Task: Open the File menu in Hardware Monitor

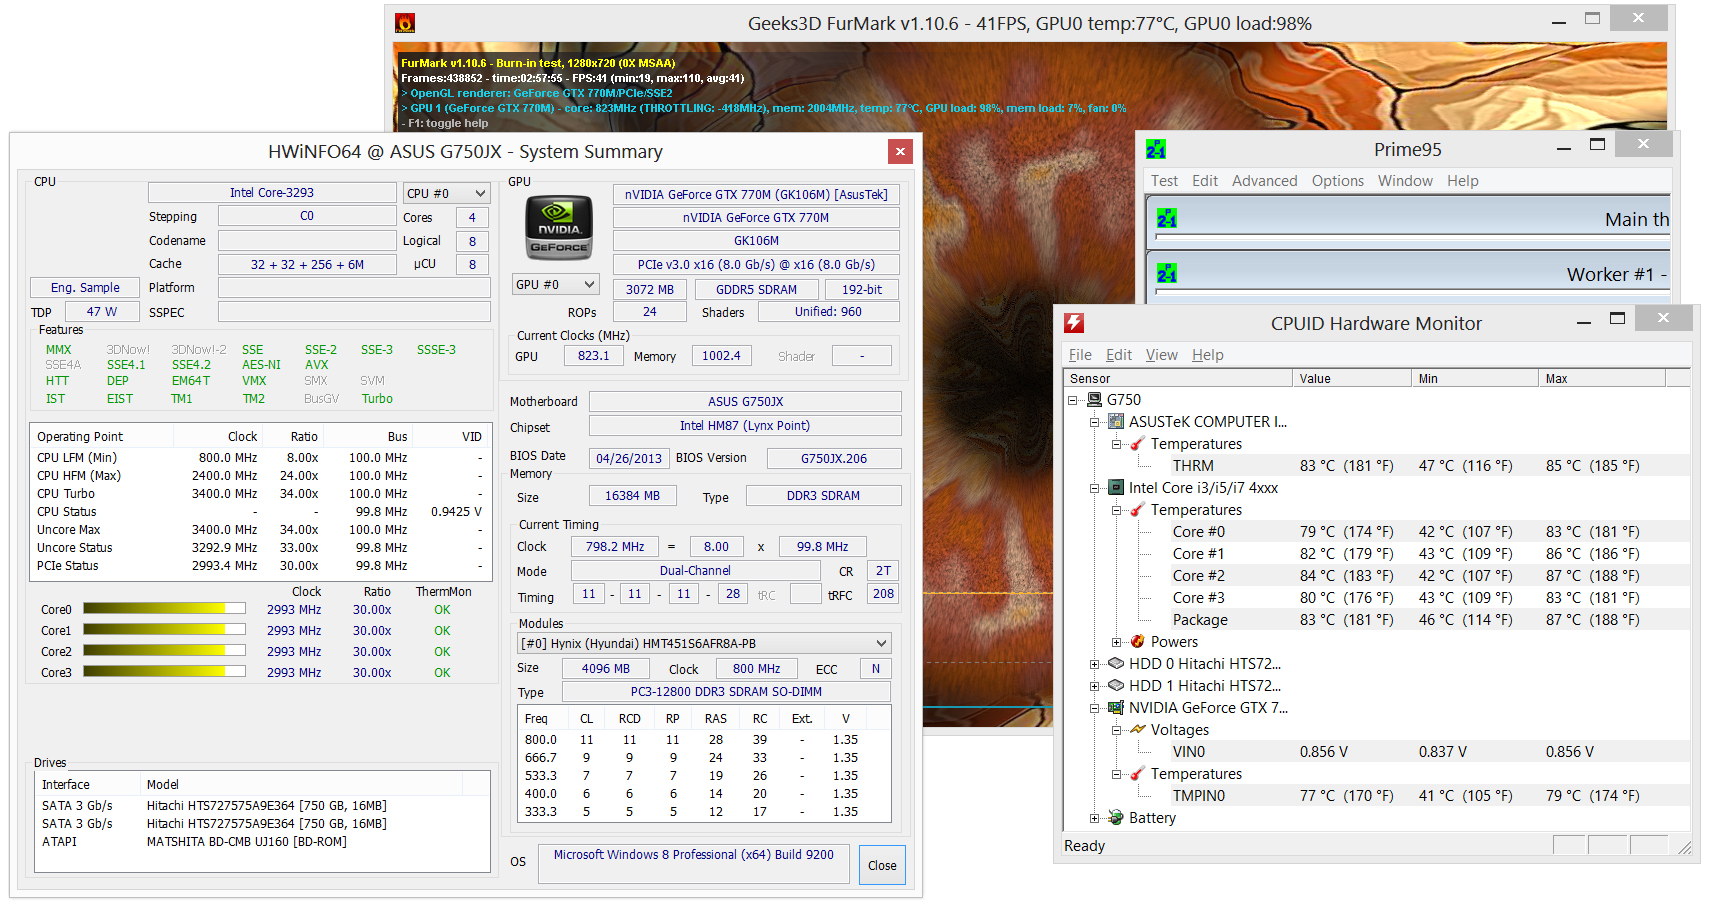Action: coord(1079,355)
